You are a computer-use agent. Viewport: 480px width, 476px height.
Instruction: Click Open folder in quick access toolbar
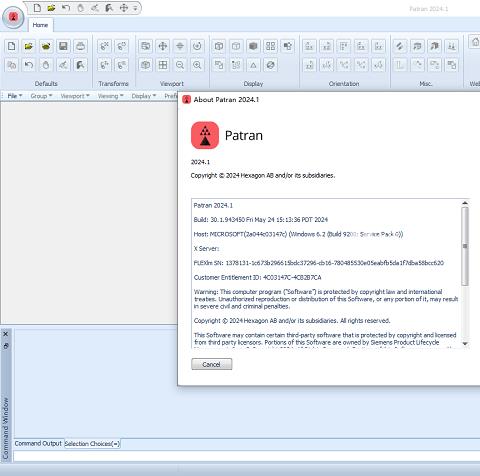click(51, 8)
